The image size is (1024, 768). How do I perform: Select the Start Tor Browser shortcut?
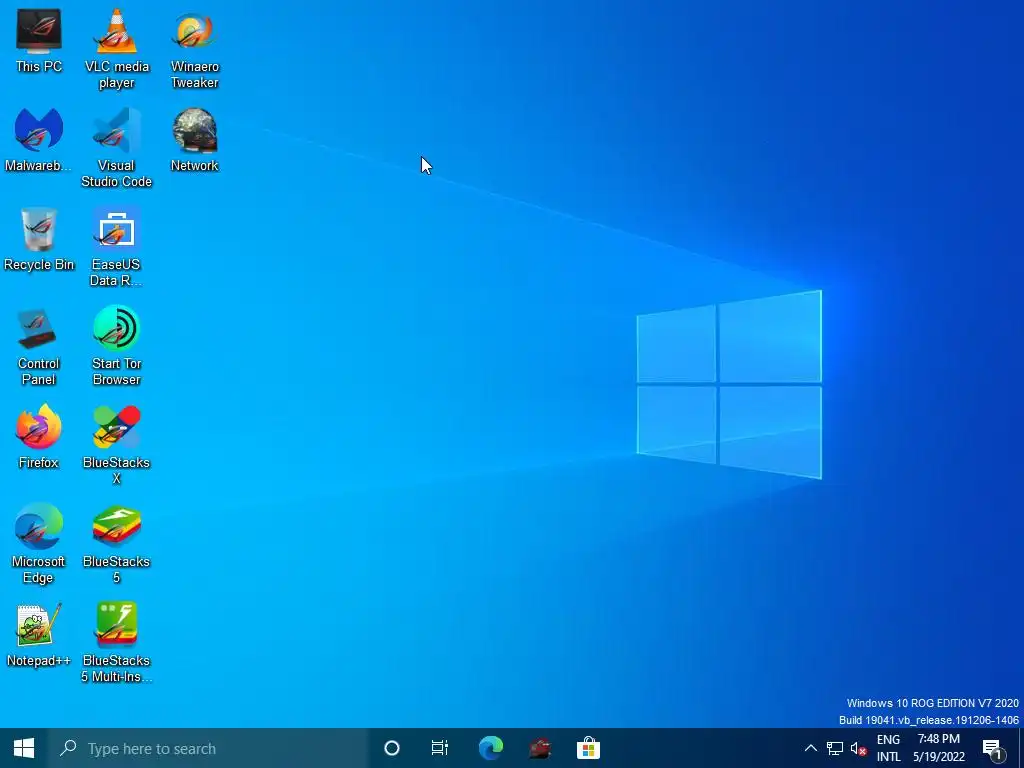tap(116, 346)
